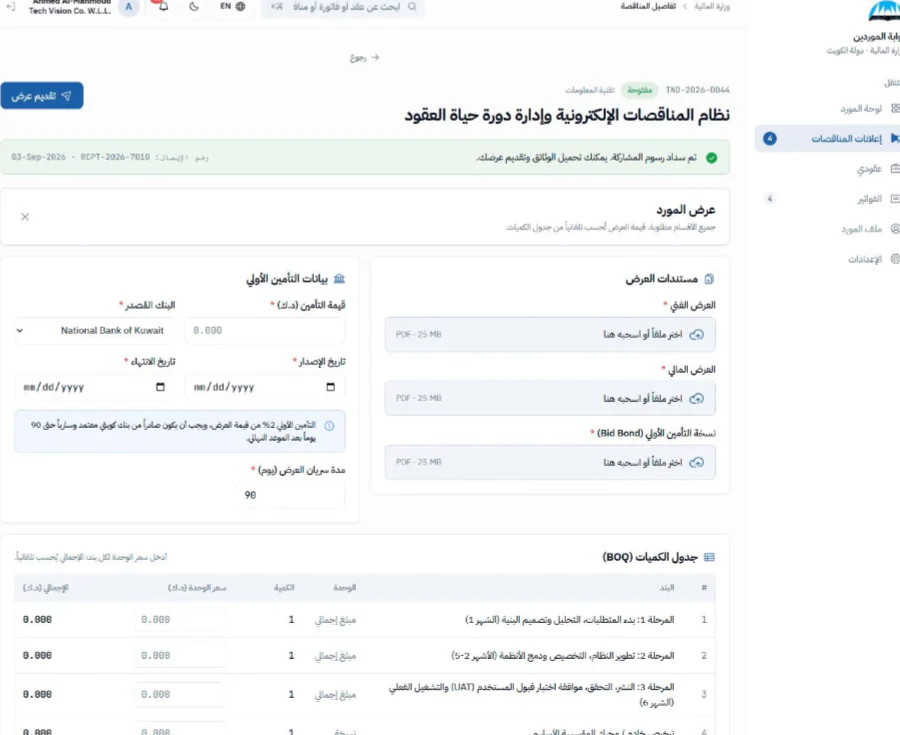900x735 pixels.
Task: Click upload cloud icon for technical offer
Action: 696,335
